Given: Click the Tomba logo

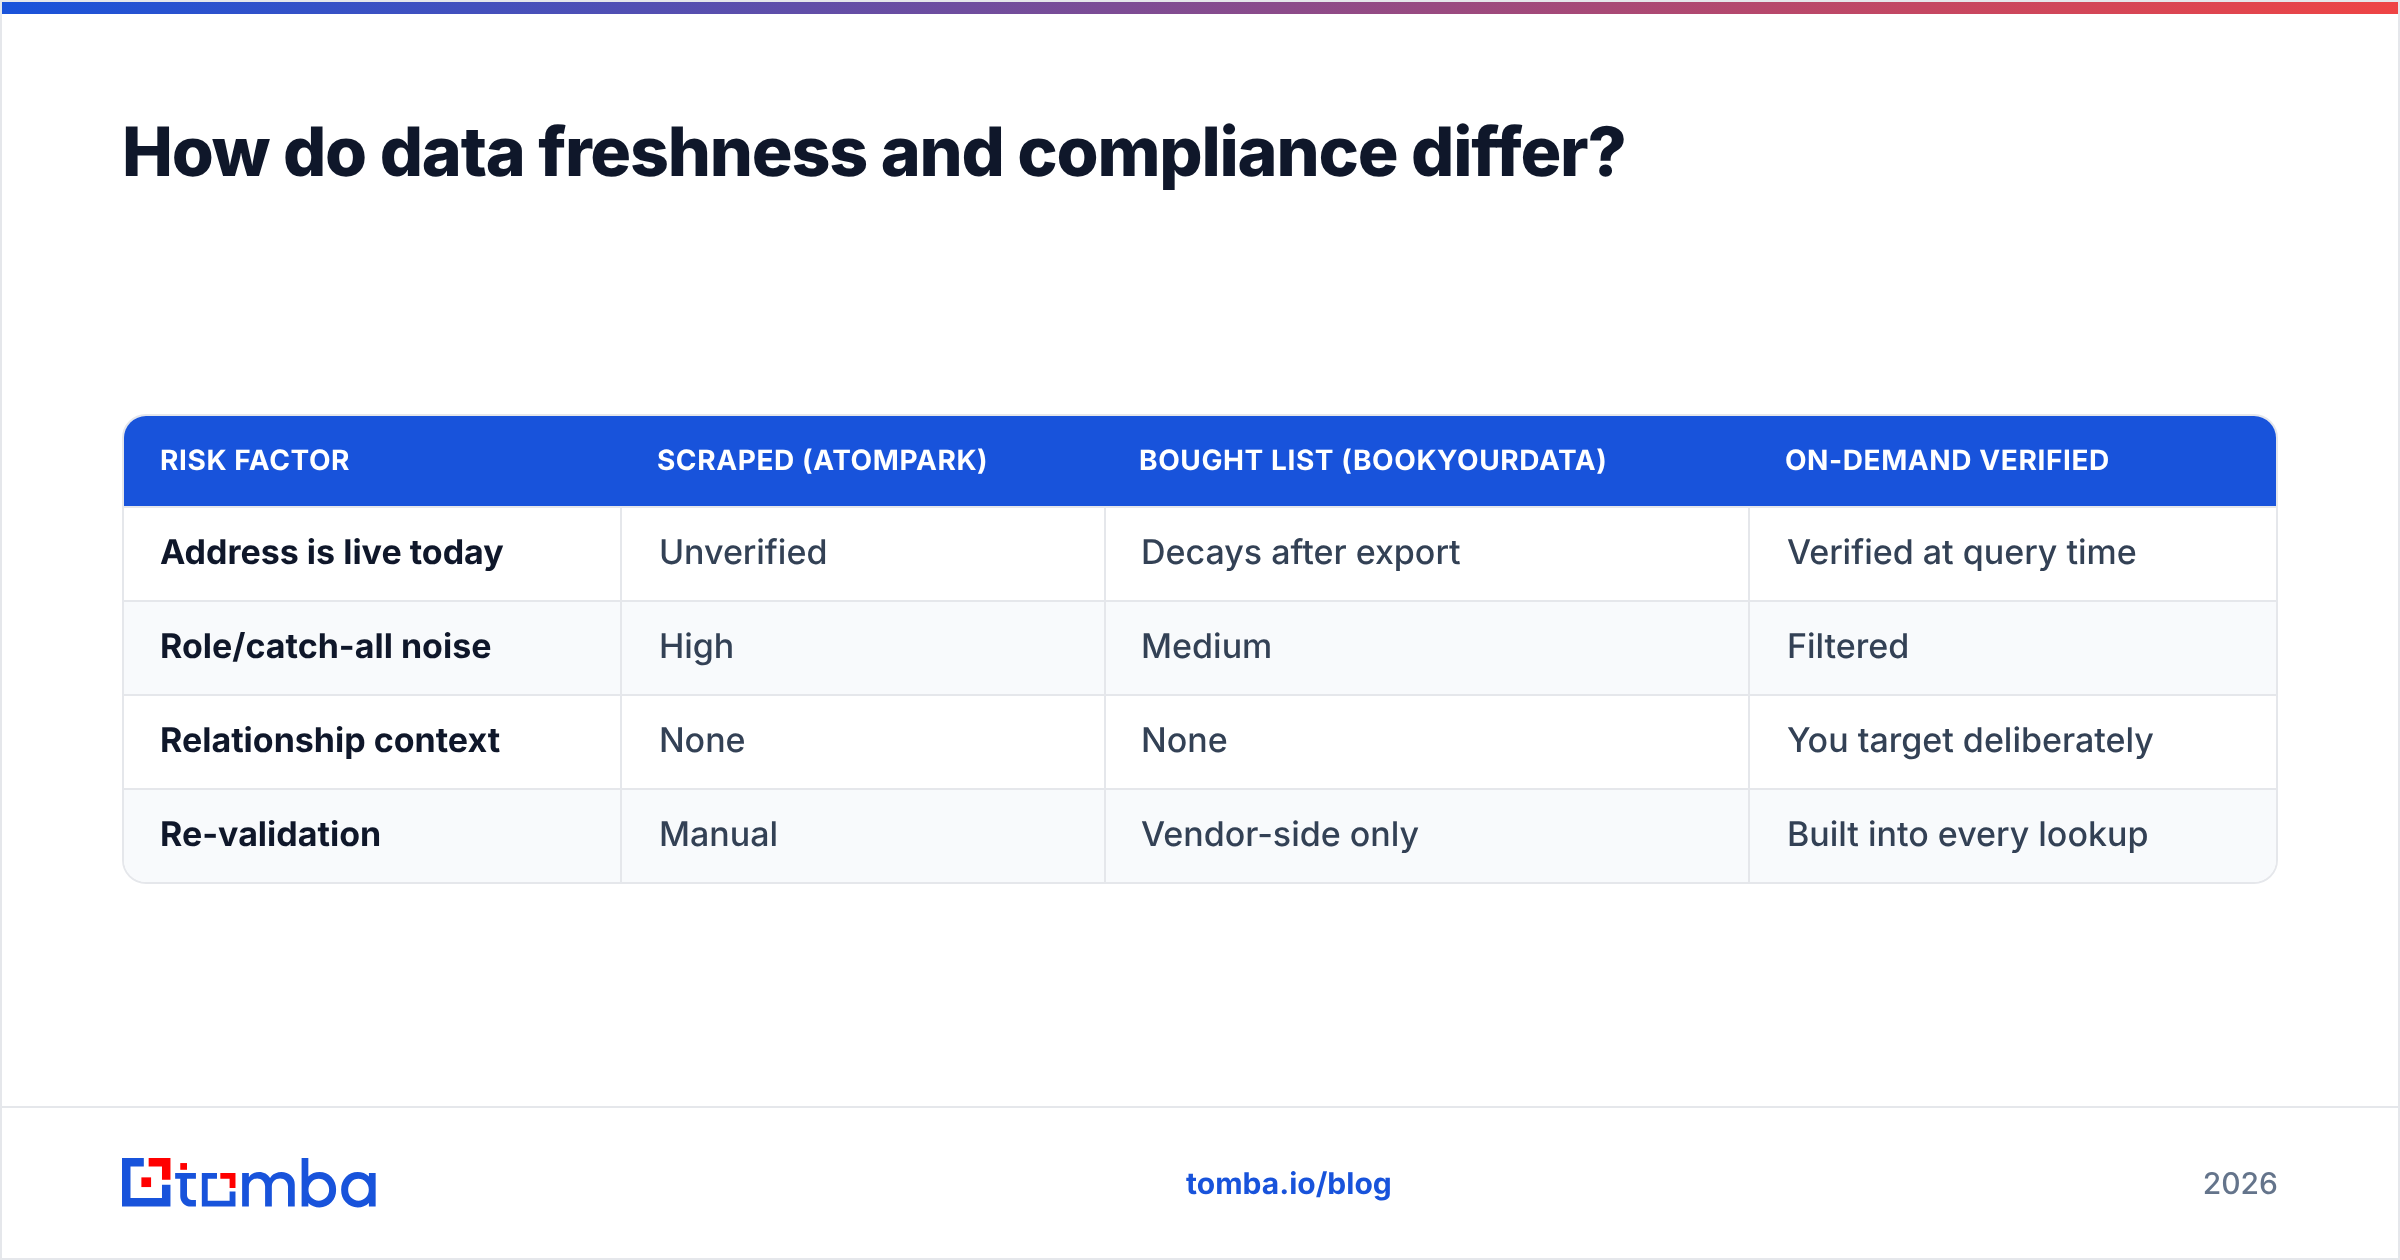Looking at the screenshot, I should (249, 1183).
